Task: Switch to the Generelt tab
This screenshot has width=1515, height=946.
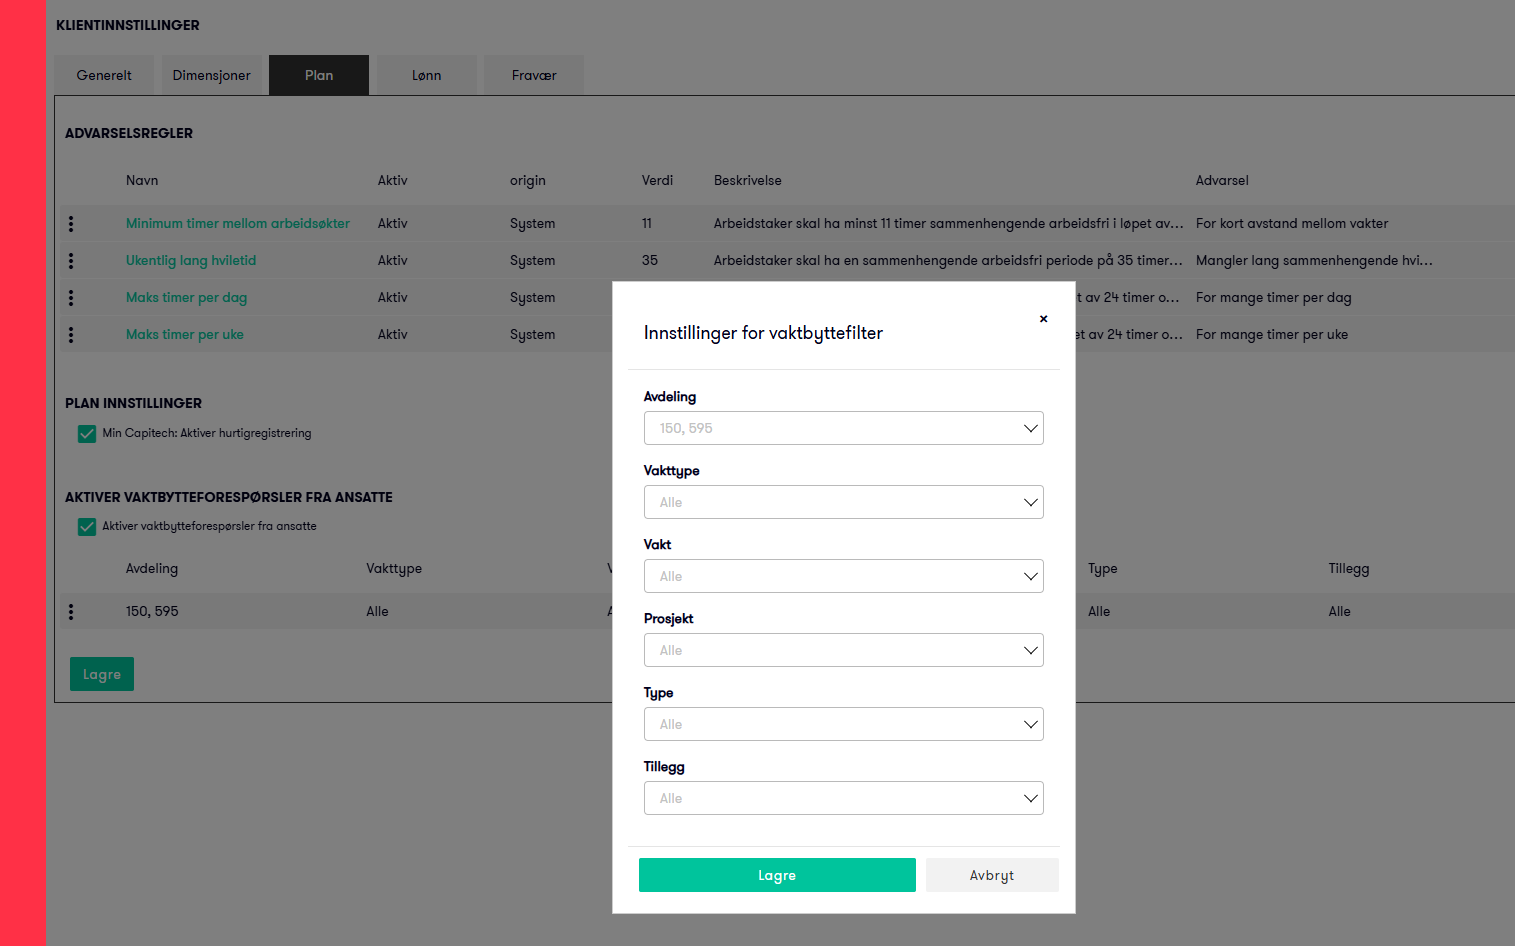Action: (x=104, y=76)
